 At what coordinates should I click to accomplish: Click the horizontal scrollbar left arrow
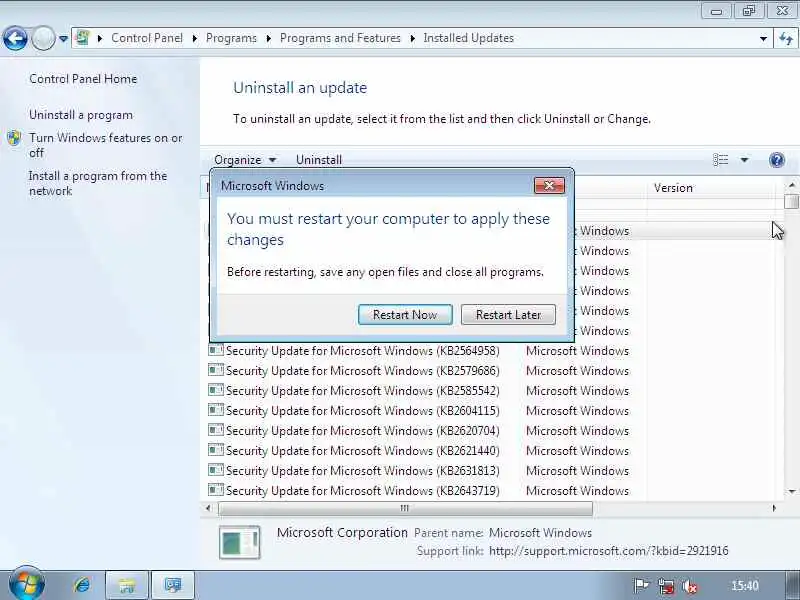[208, 508]
